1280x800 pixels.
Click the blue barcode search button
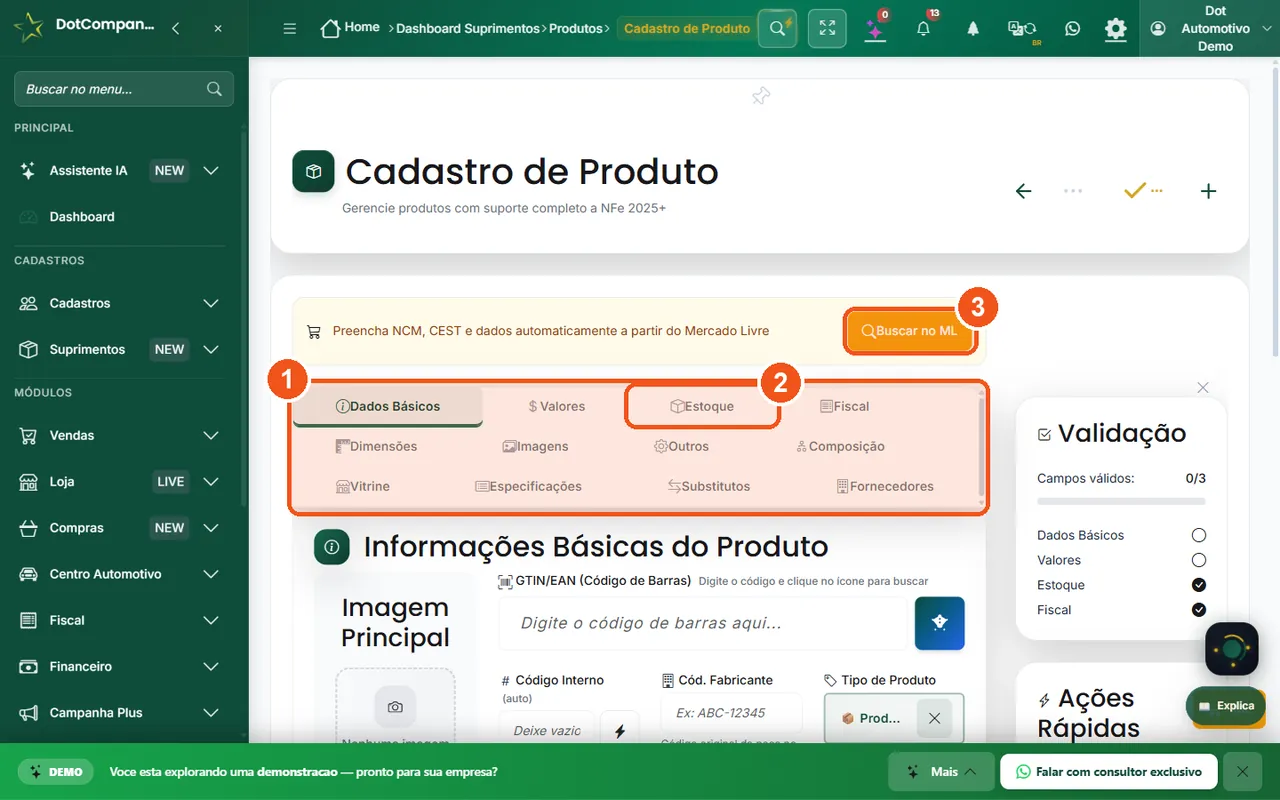(x=940, y=623)
